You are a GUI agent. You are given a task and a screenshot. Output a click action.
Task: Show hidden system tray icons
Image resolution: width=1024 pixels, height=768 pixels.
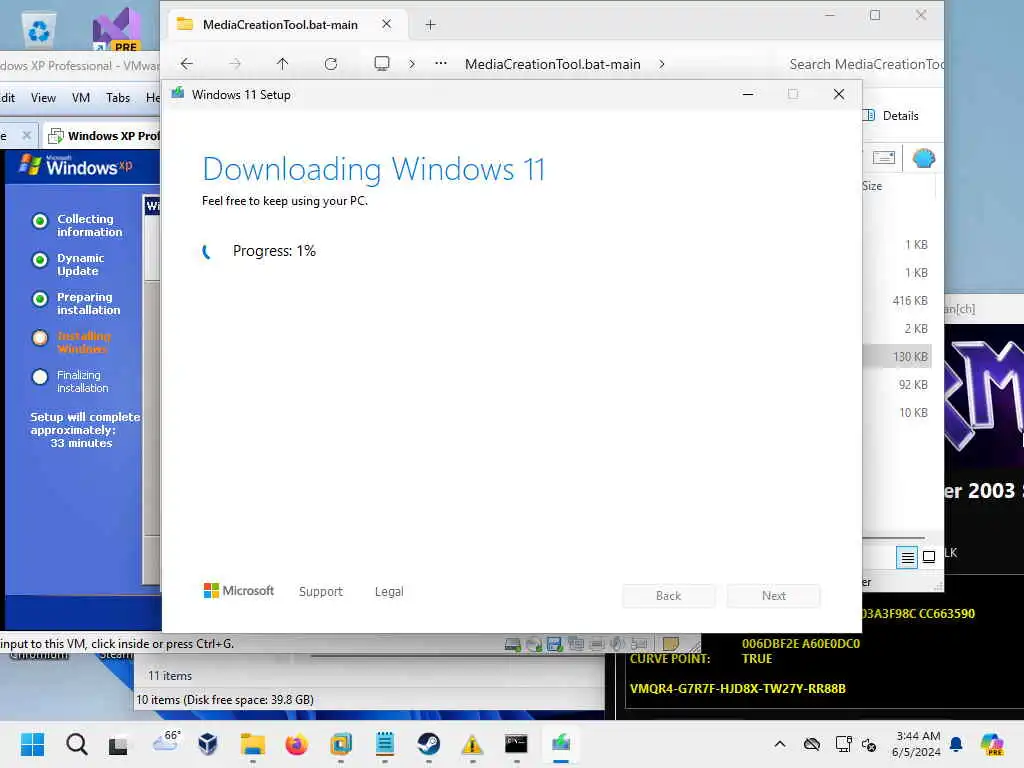point(780,744)
